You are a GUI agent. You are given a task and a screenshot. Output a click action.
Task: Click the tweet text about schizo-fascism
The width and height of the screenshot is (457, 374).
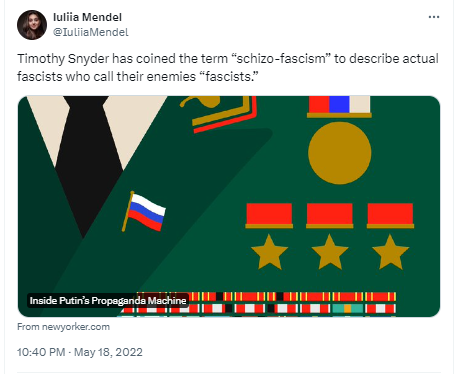(x=228, y=67)
